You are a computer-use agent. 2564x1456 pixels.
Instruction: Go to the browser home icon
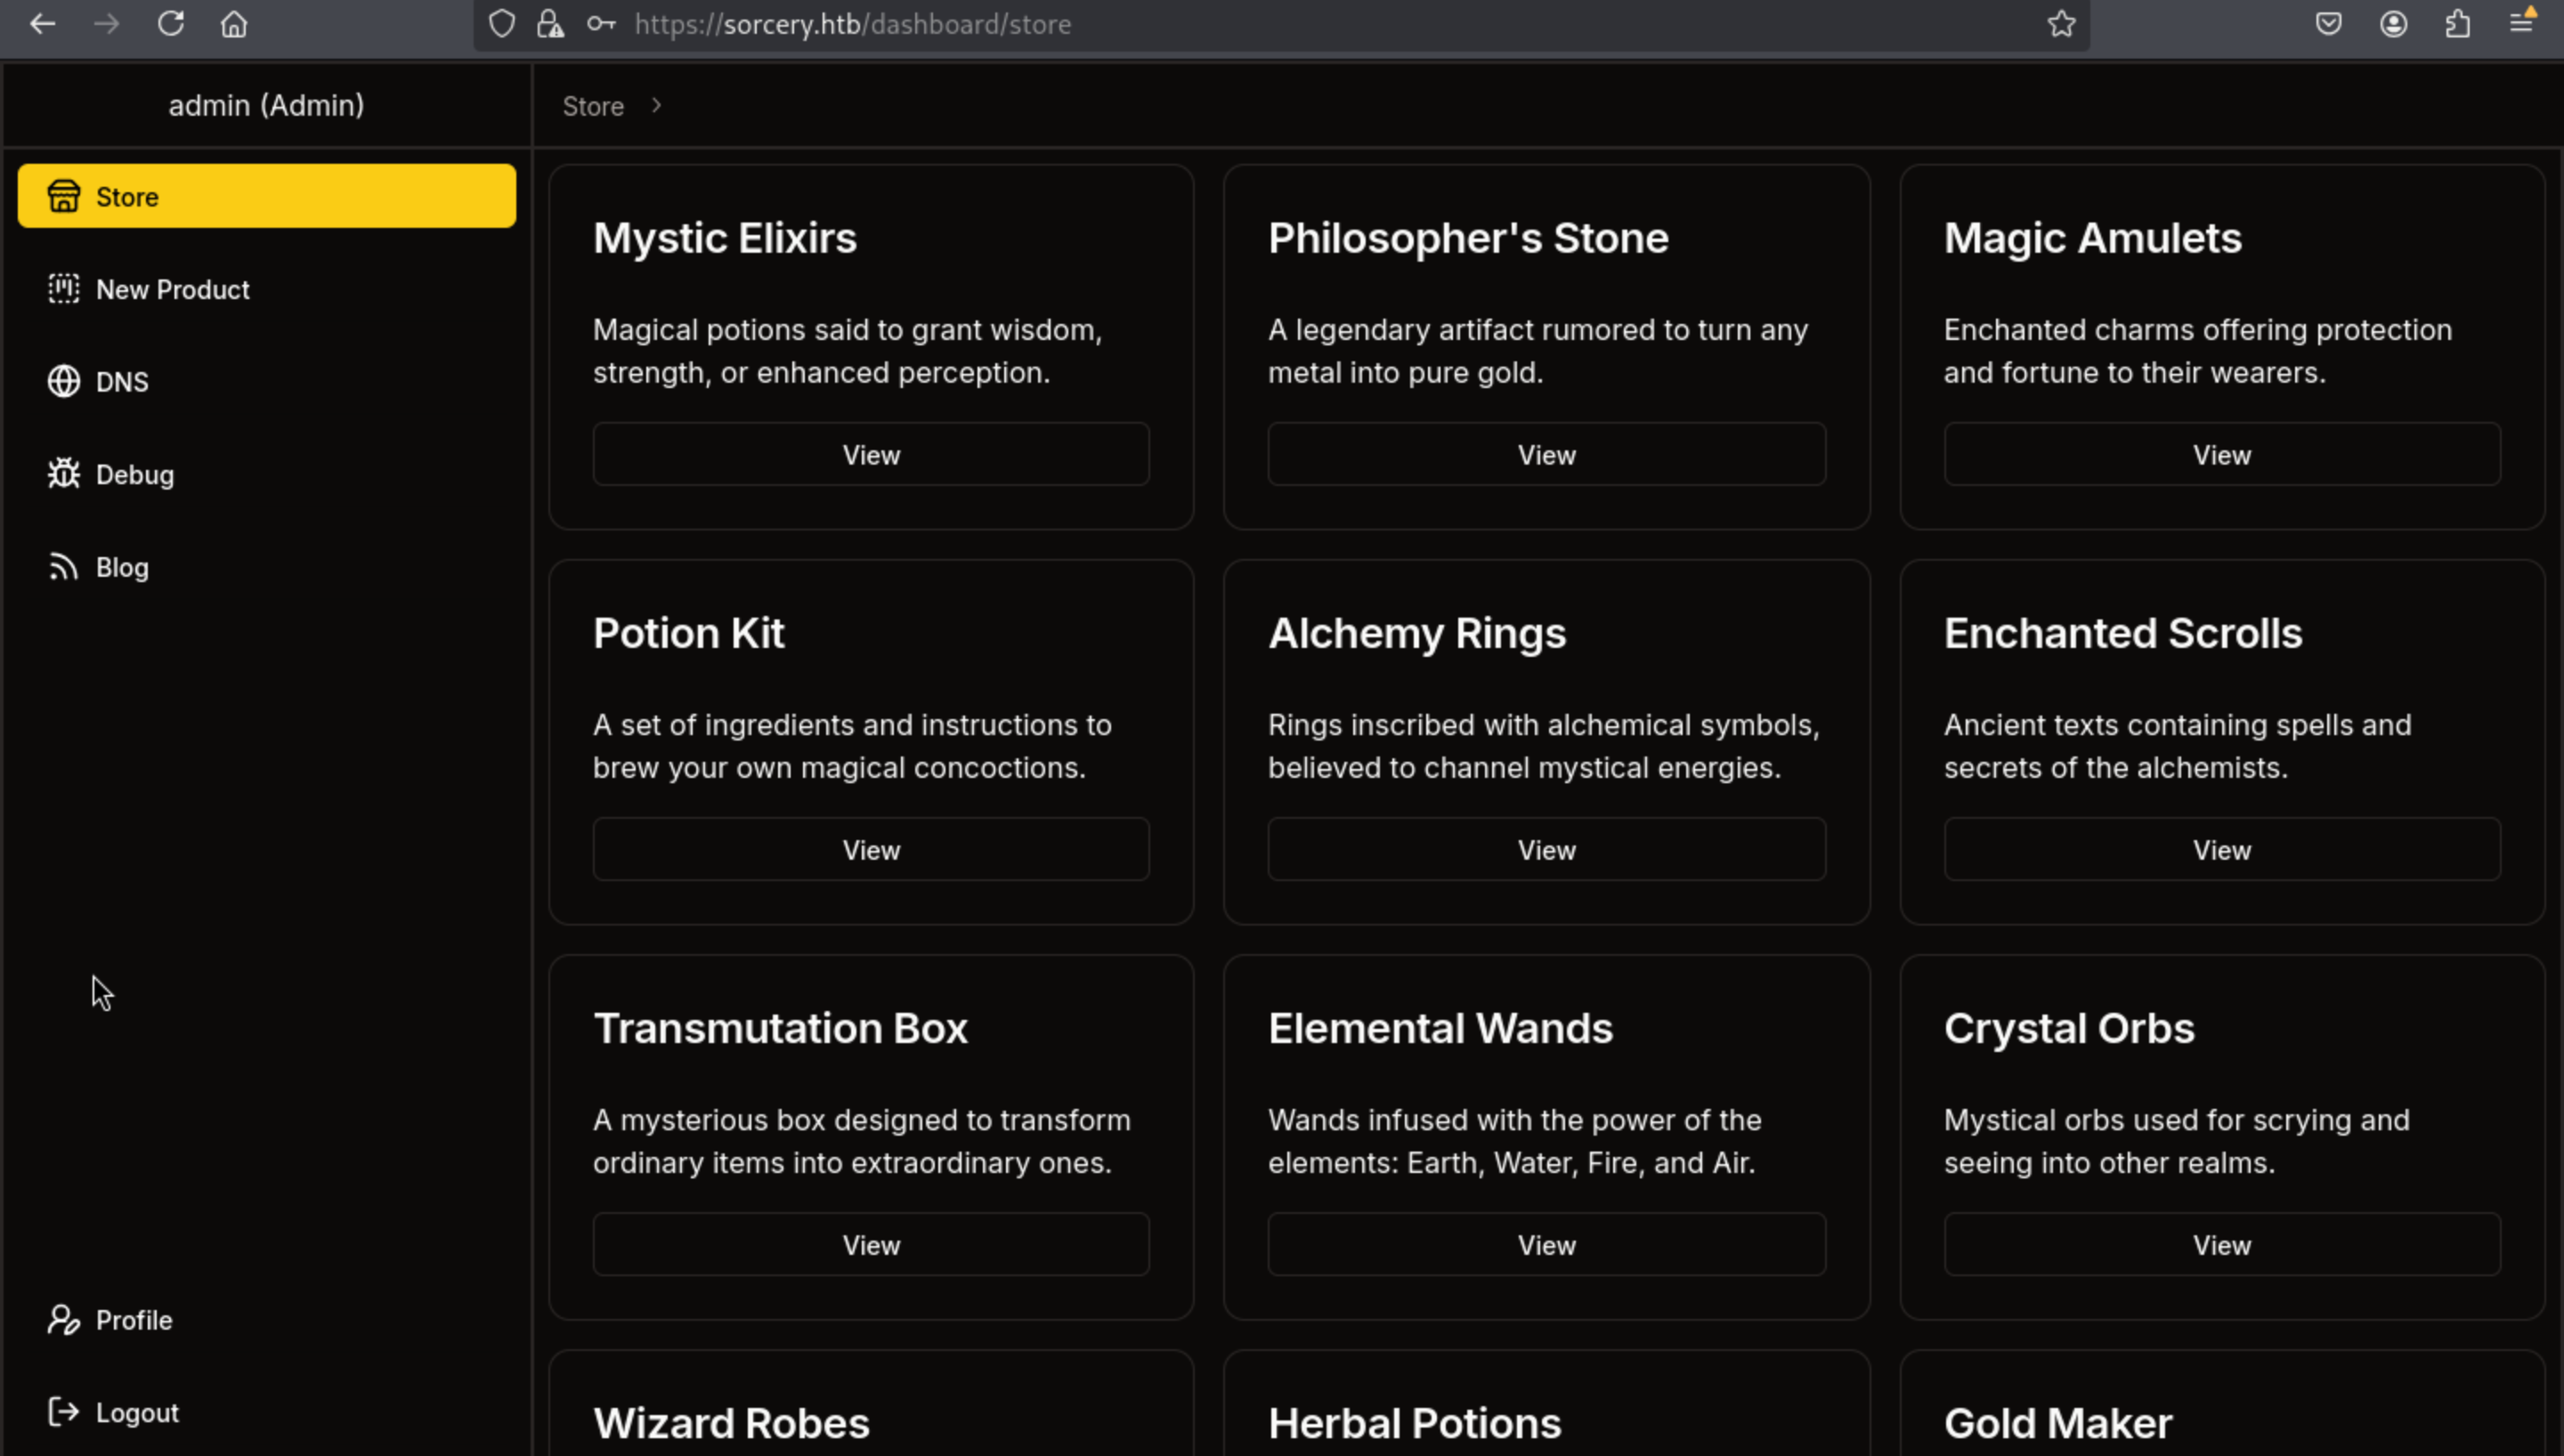point(234,23)
